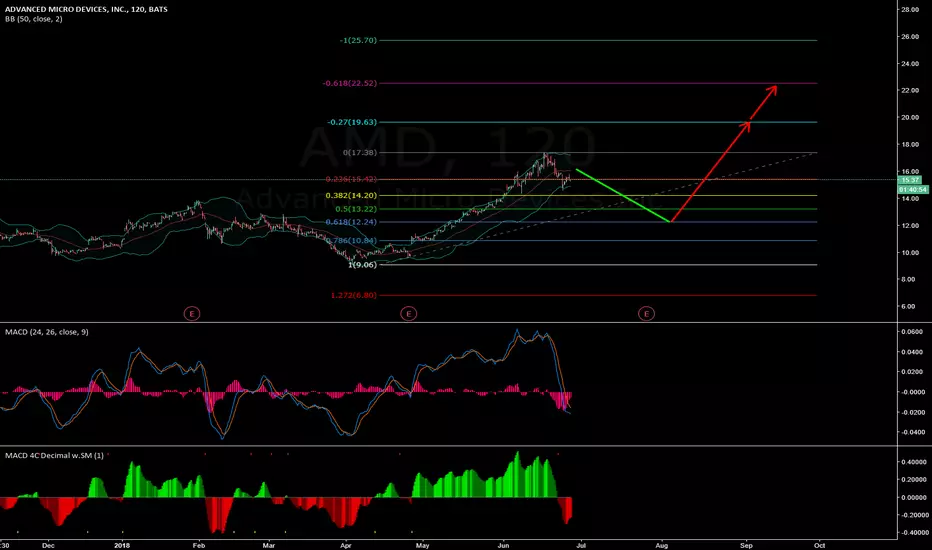Click the Aug label on time axis
Viewport: 932px width, 550px height.
tap(662, 545)
